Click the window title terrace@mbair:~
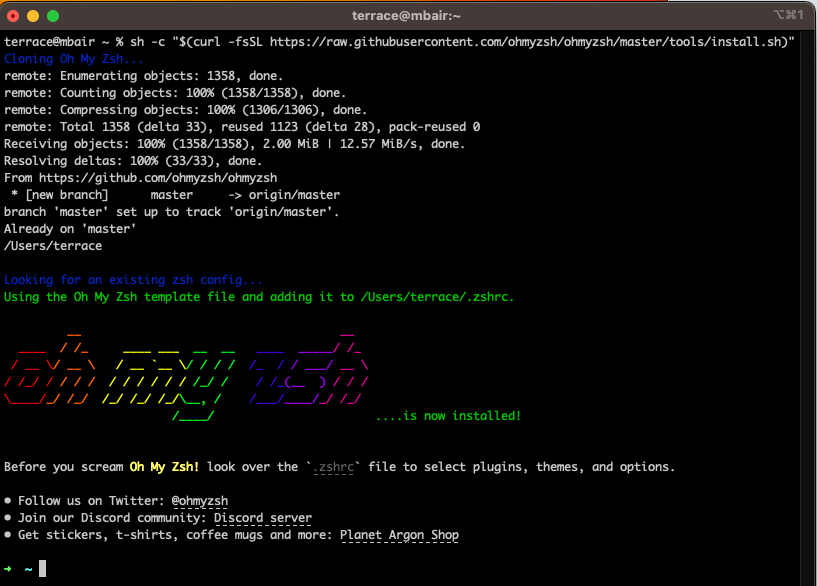 [x=406, y=16]
